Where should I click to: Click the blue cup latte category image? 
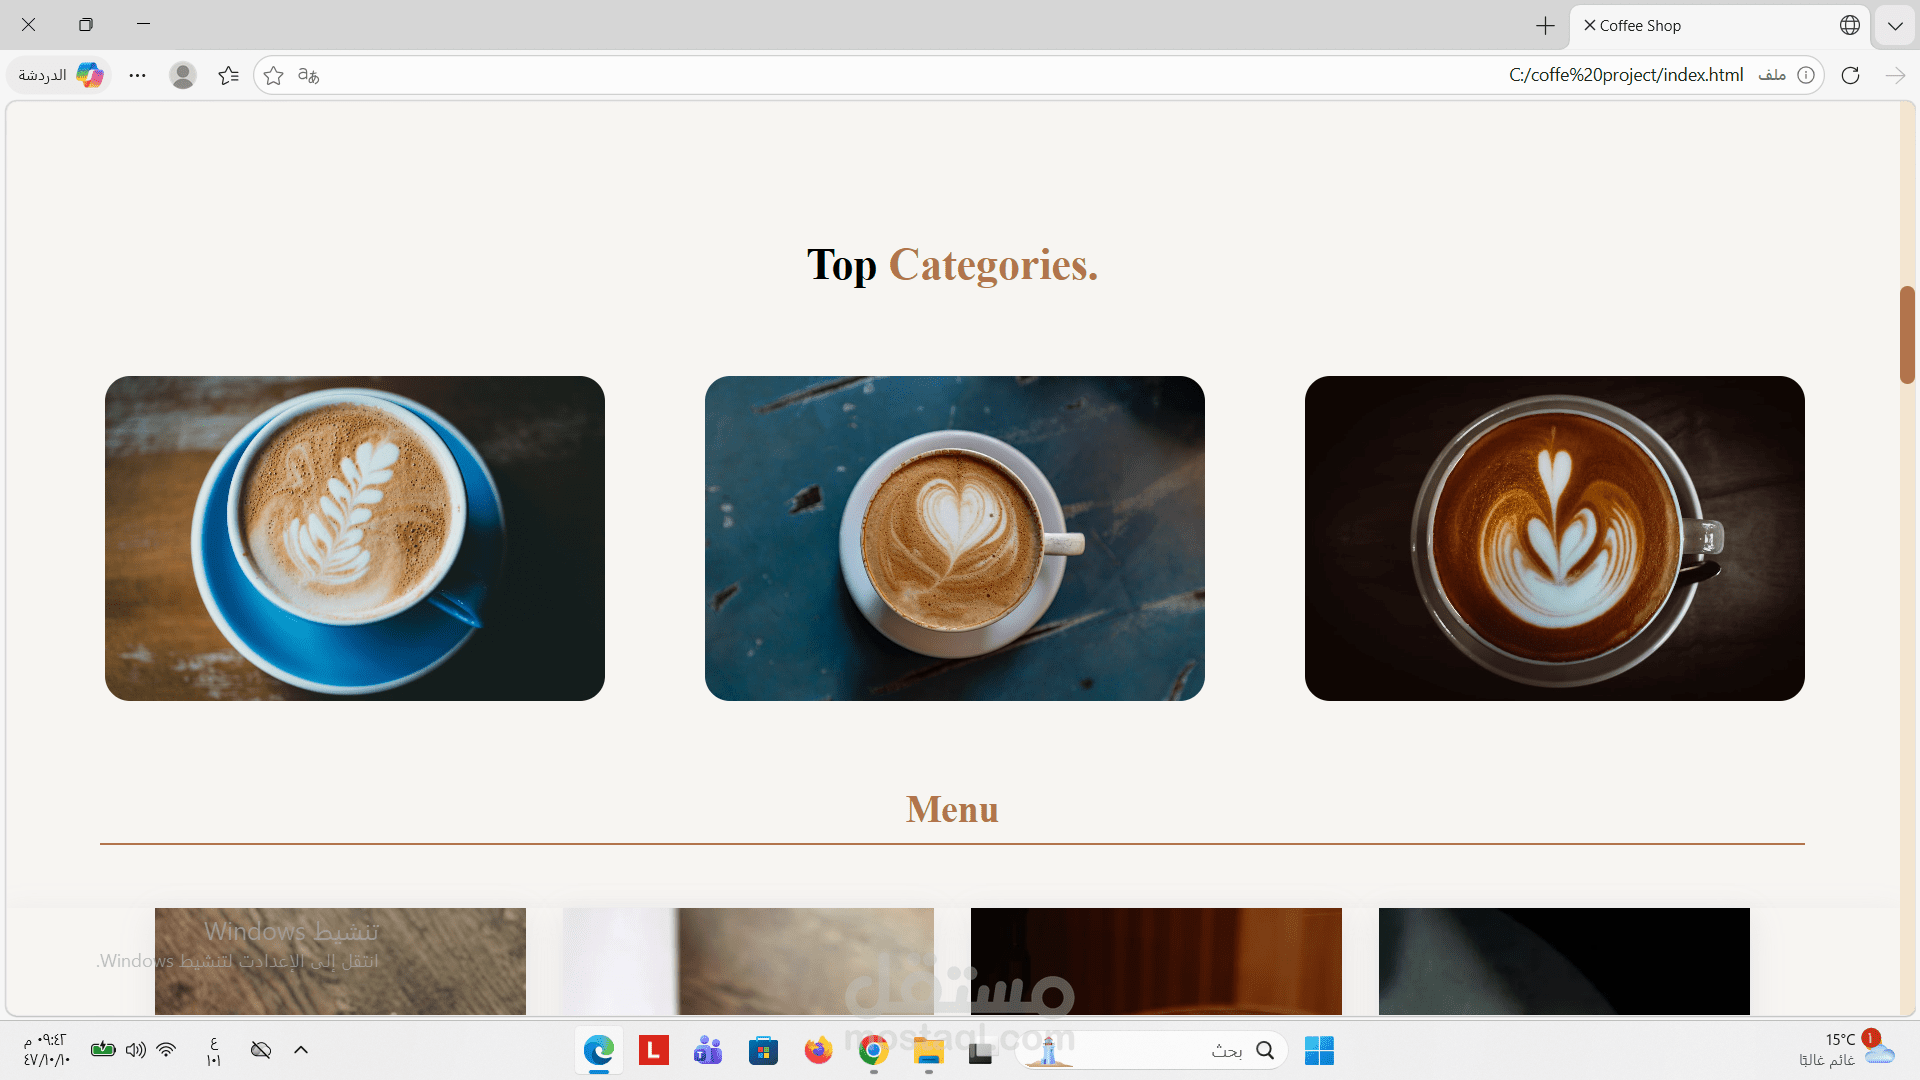[355, 538]
